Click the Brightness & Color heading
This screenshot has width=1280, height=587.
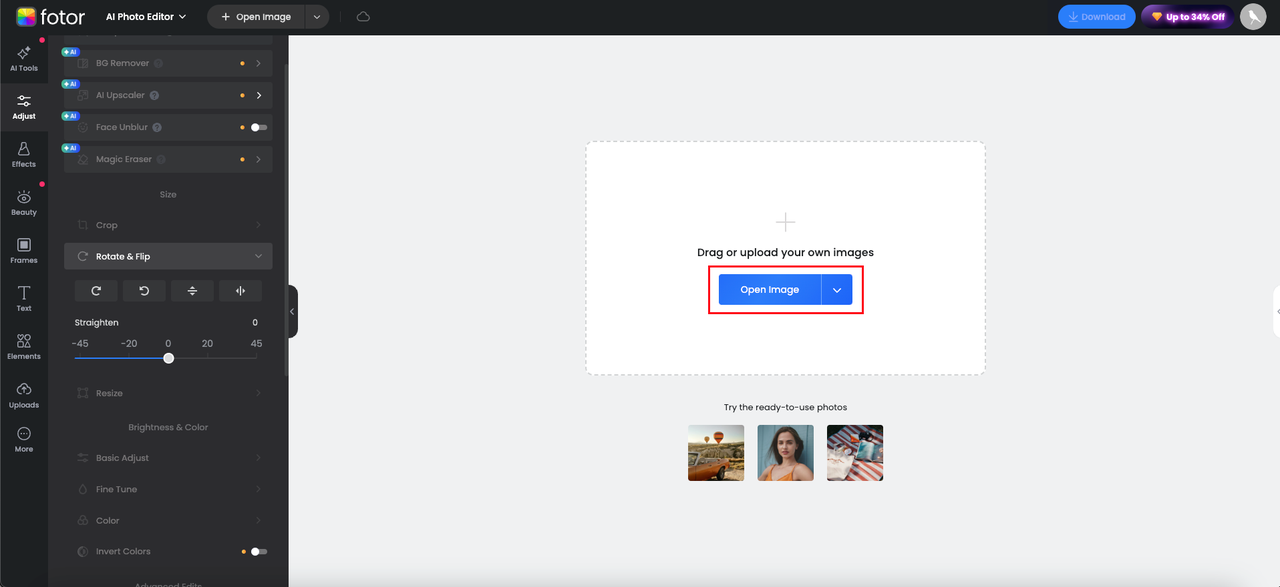pyautogui.click(x=168, y=427)
